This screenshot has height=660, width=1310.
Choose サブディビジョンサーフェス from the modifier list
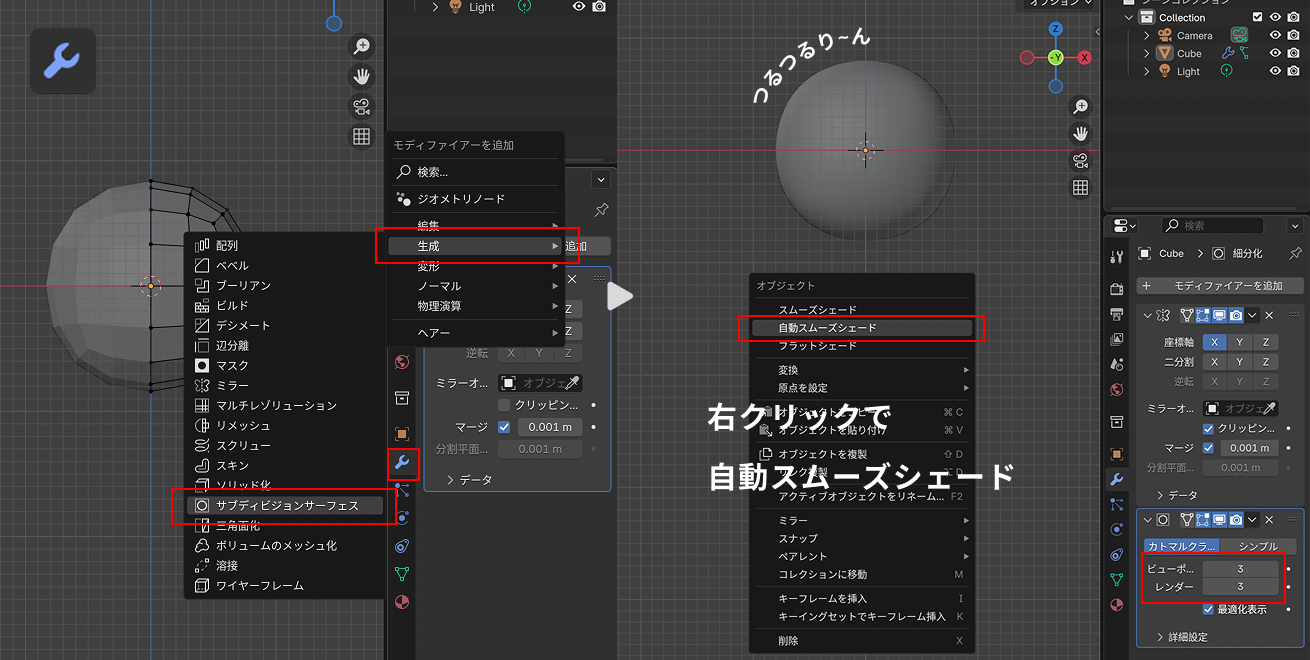(x=286, y=505)
